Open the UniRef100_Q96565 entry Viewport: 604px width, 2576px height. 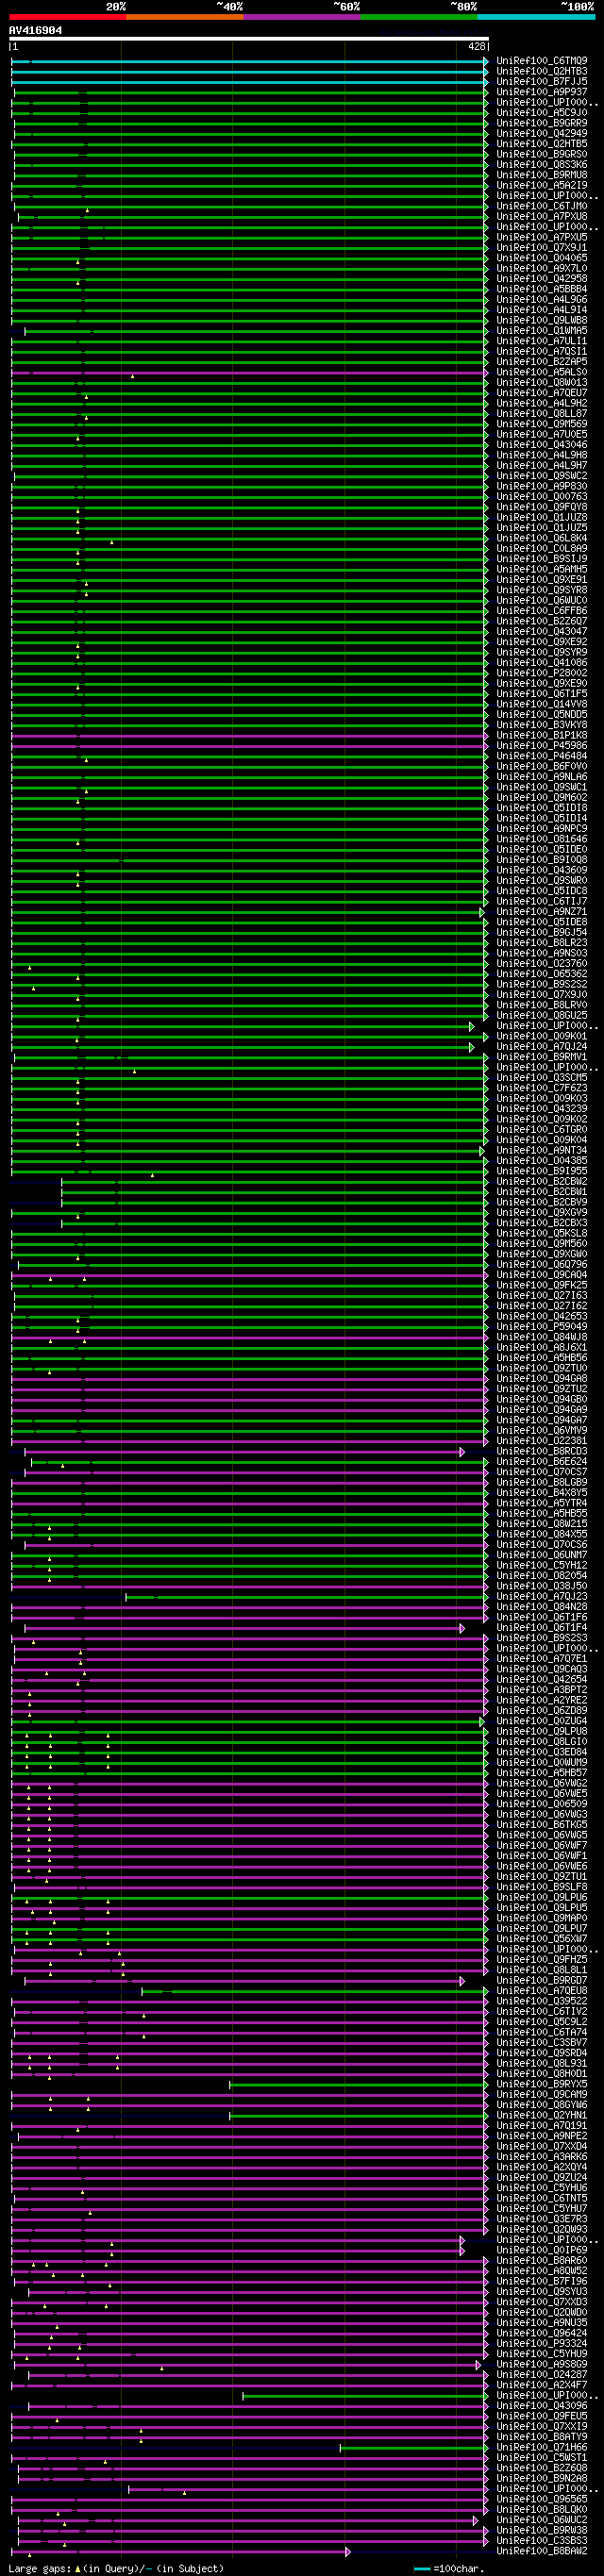tap(541, 2499)
